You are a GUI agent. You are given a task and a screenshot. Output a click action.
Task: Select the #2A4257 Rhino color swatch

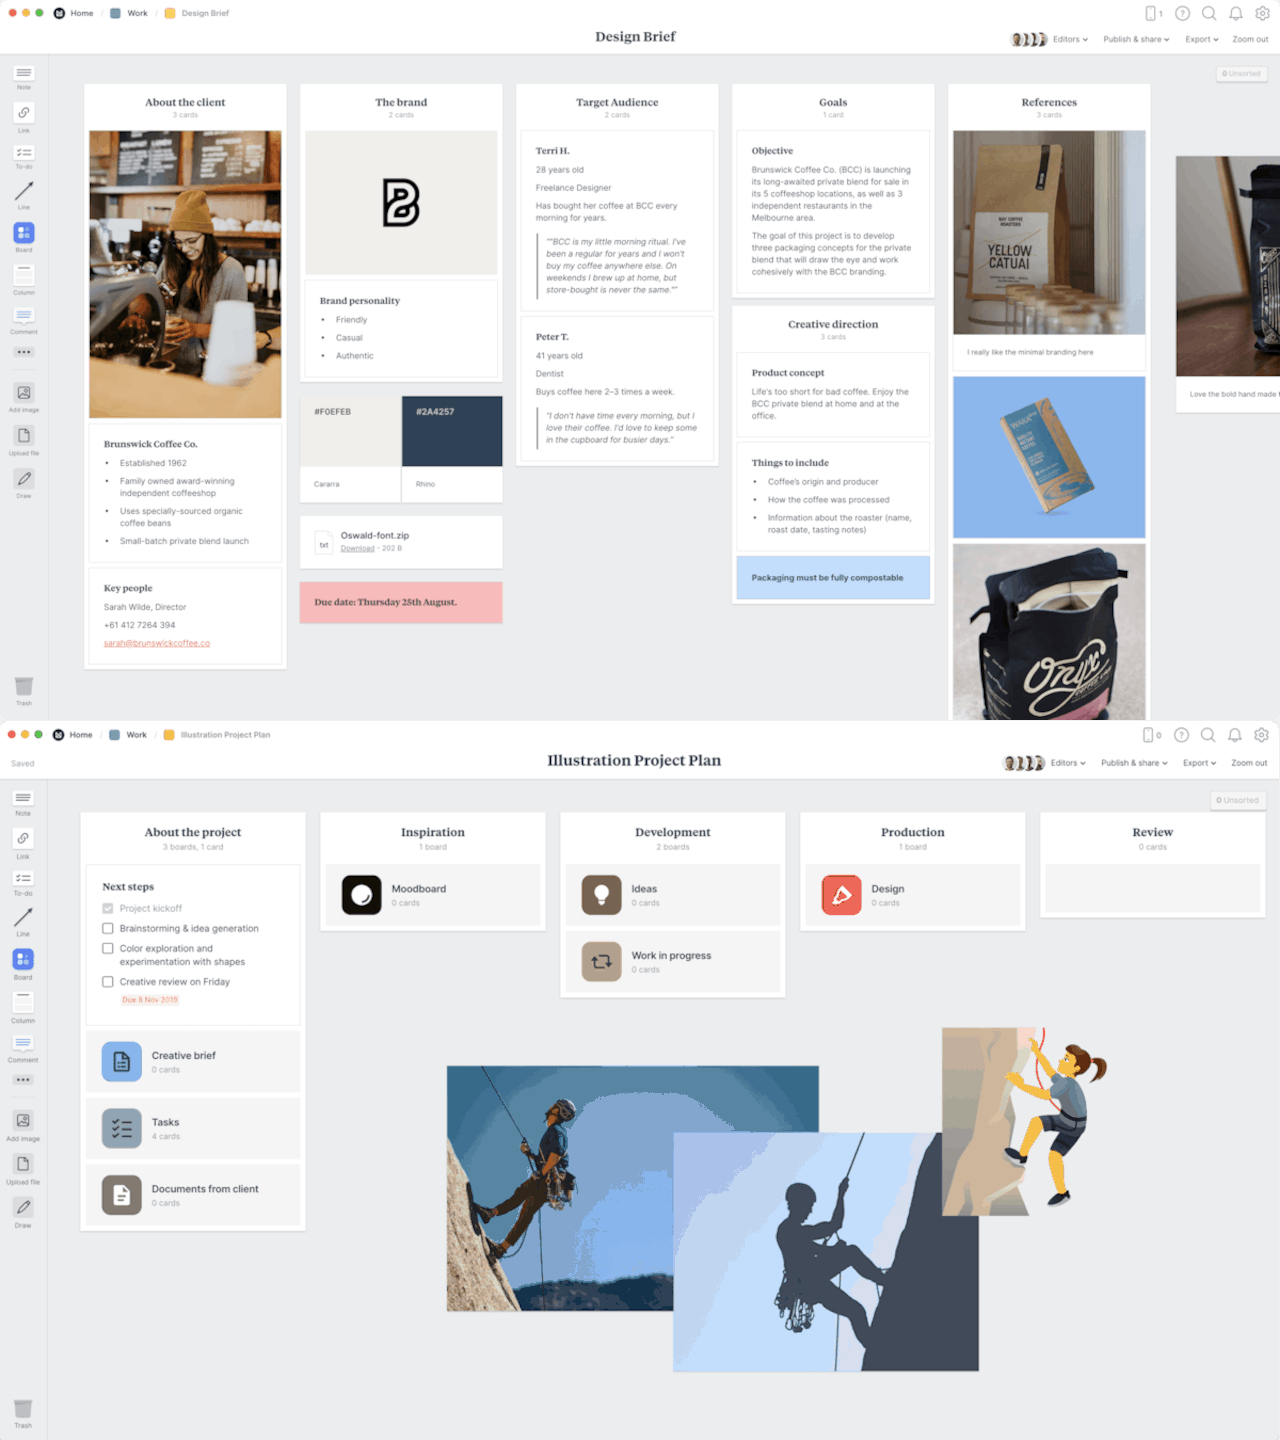pos(452,432)
